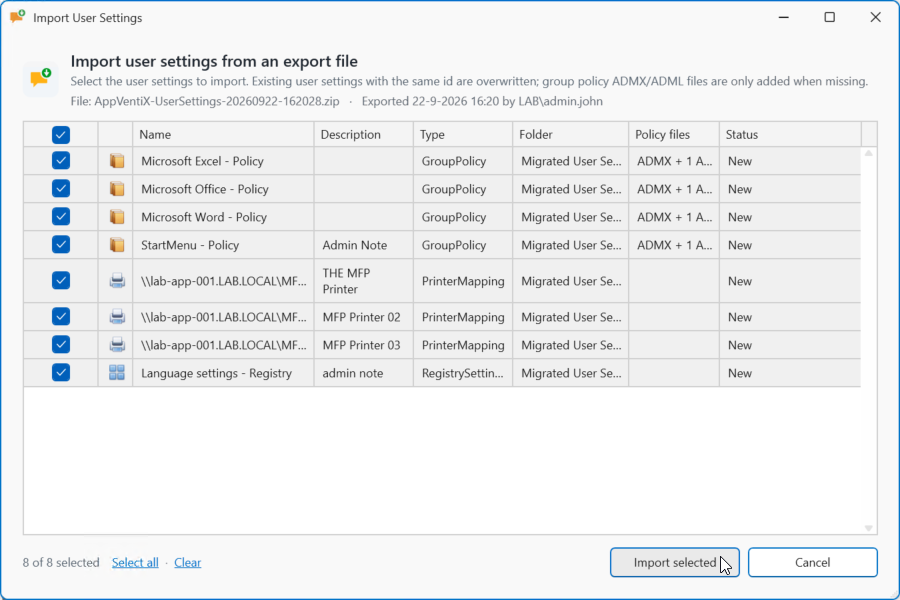Click GroupPolicy type in Microsoft Excel row
Viewport: 900px width, 600px height.
coord(463,161)
